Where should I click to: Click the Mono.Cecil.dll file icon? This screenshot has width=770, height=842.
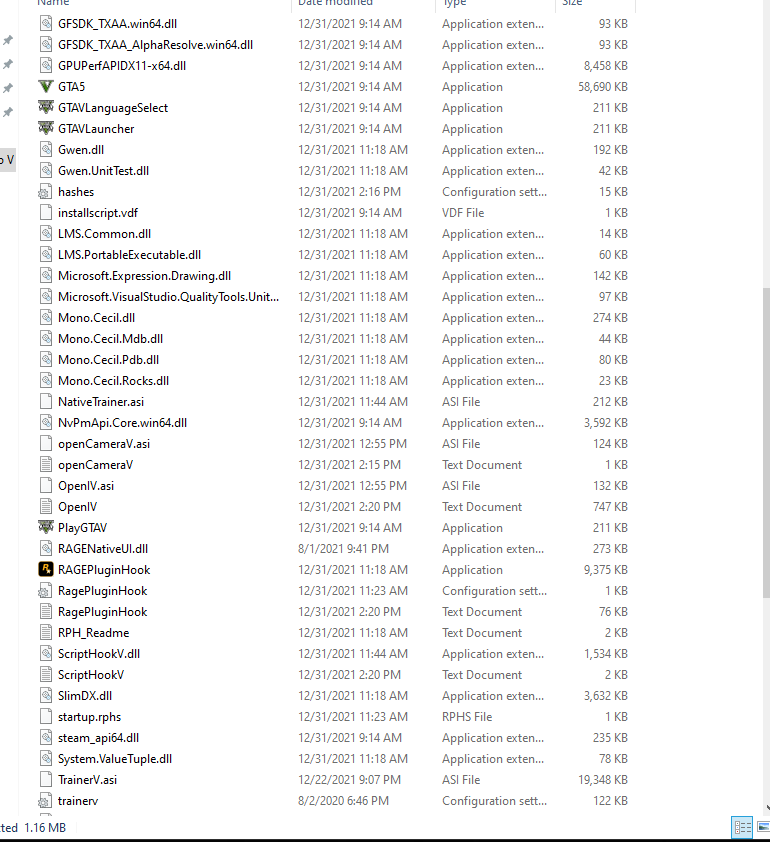[46, 317]
